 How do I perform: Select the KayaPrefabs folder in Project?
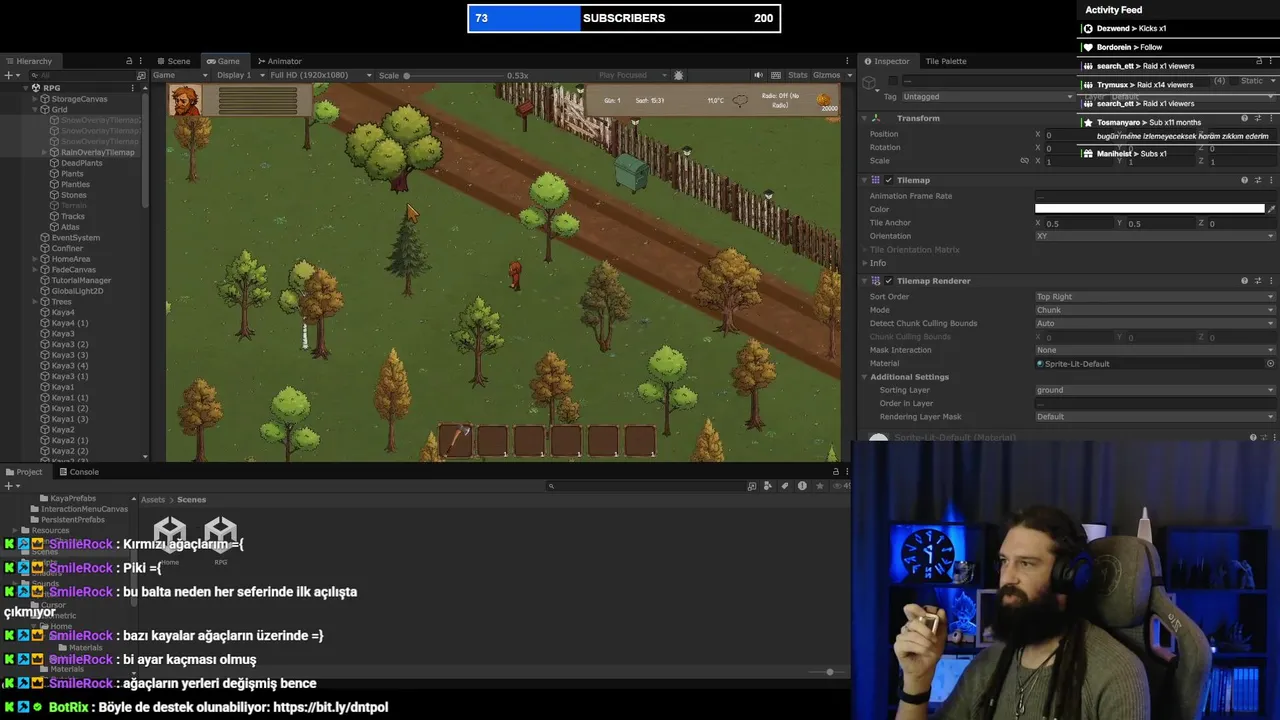(73, 498)
